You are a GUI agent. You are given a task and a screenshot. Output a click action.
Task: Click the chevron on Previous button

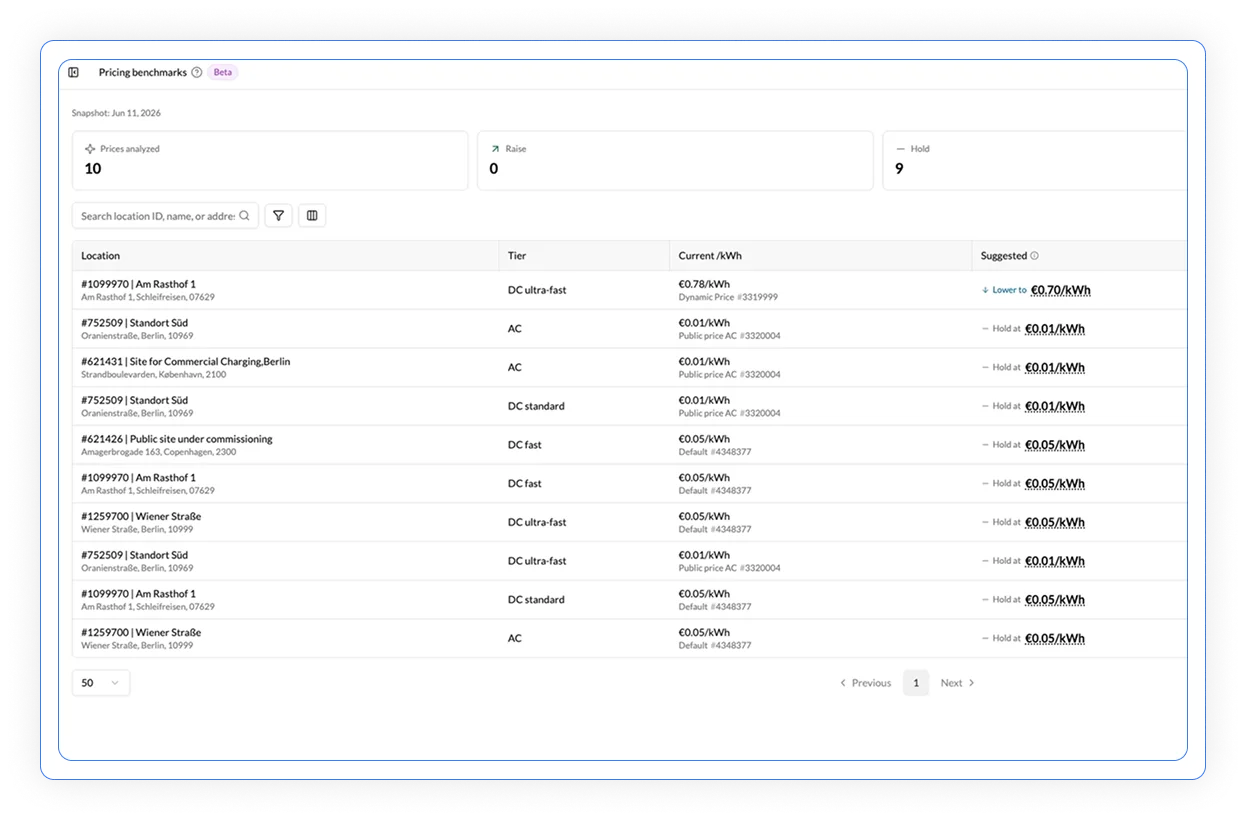(x=843, y=683)
